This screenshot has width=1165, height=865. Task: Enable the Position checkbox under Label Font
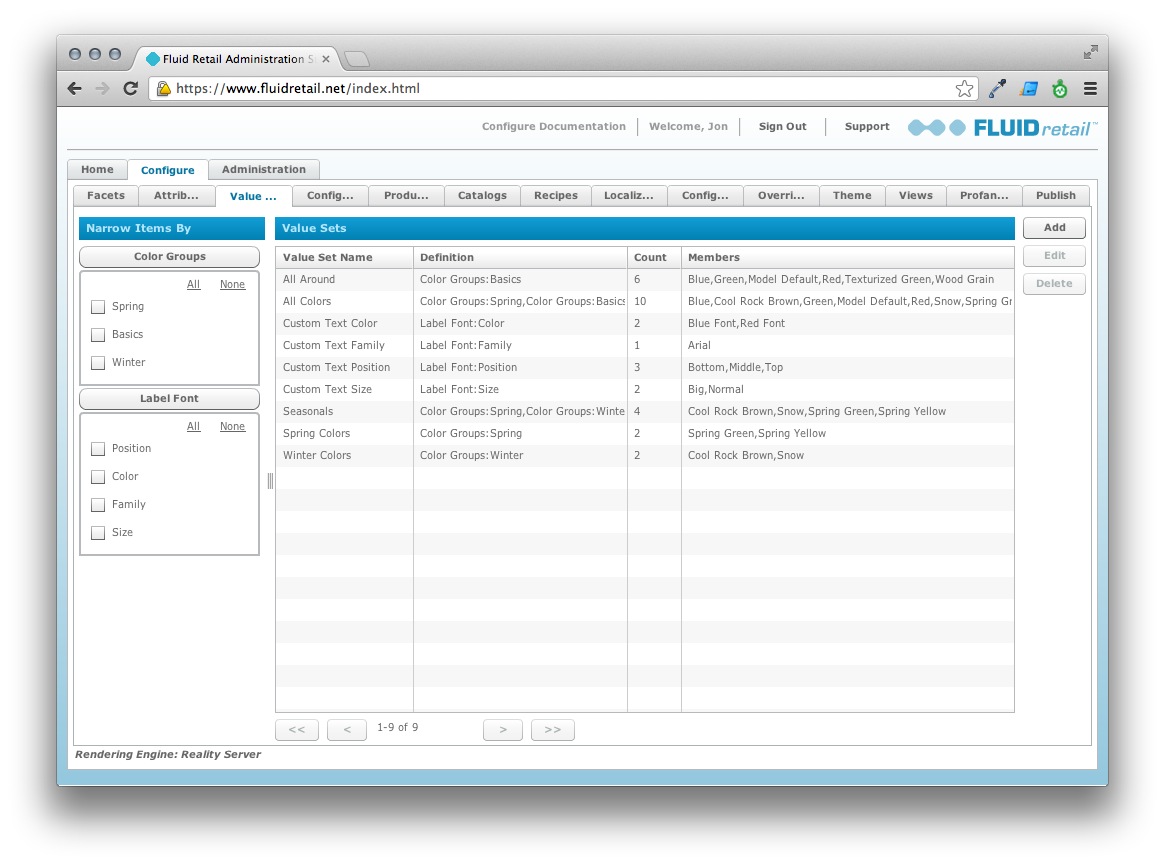97,448
